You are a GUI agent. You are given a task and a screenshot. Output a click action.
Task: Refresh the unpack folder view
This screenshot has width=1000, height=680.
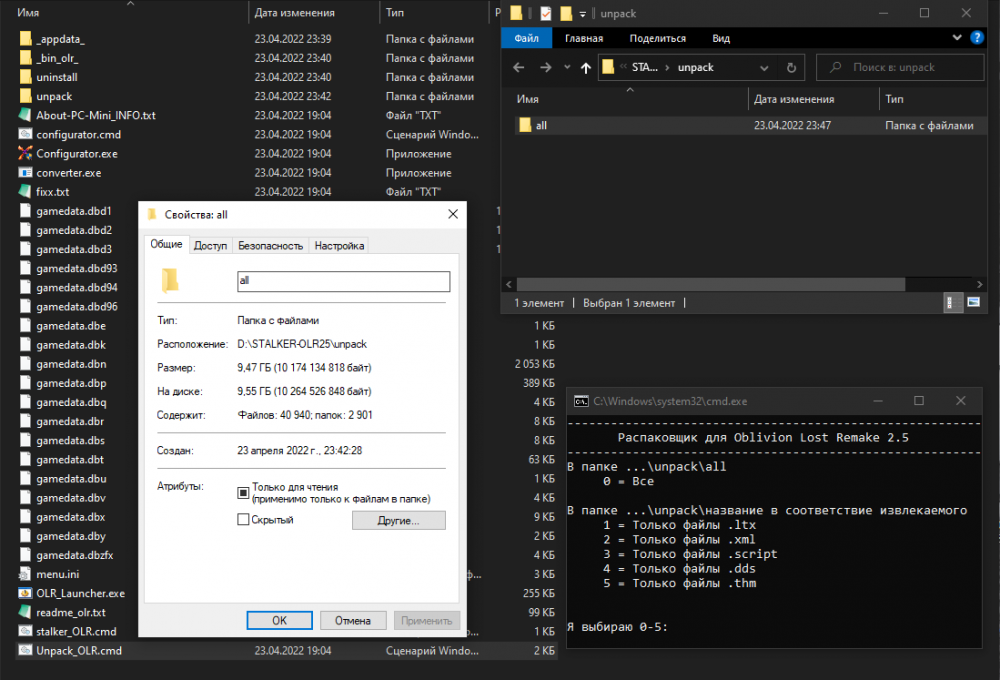(791, 68)
